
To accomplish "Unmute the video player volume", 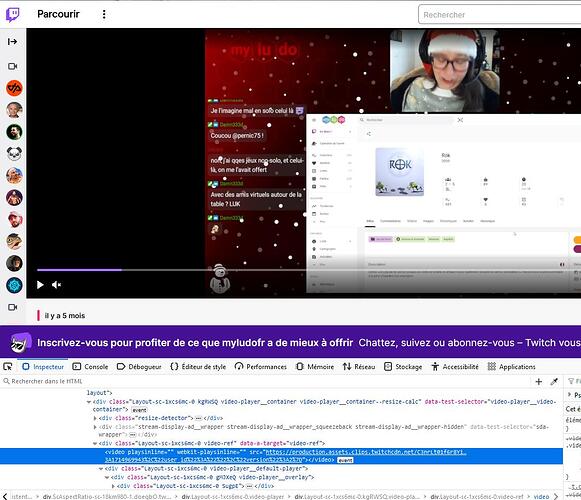I will click(x=57, y=285).
